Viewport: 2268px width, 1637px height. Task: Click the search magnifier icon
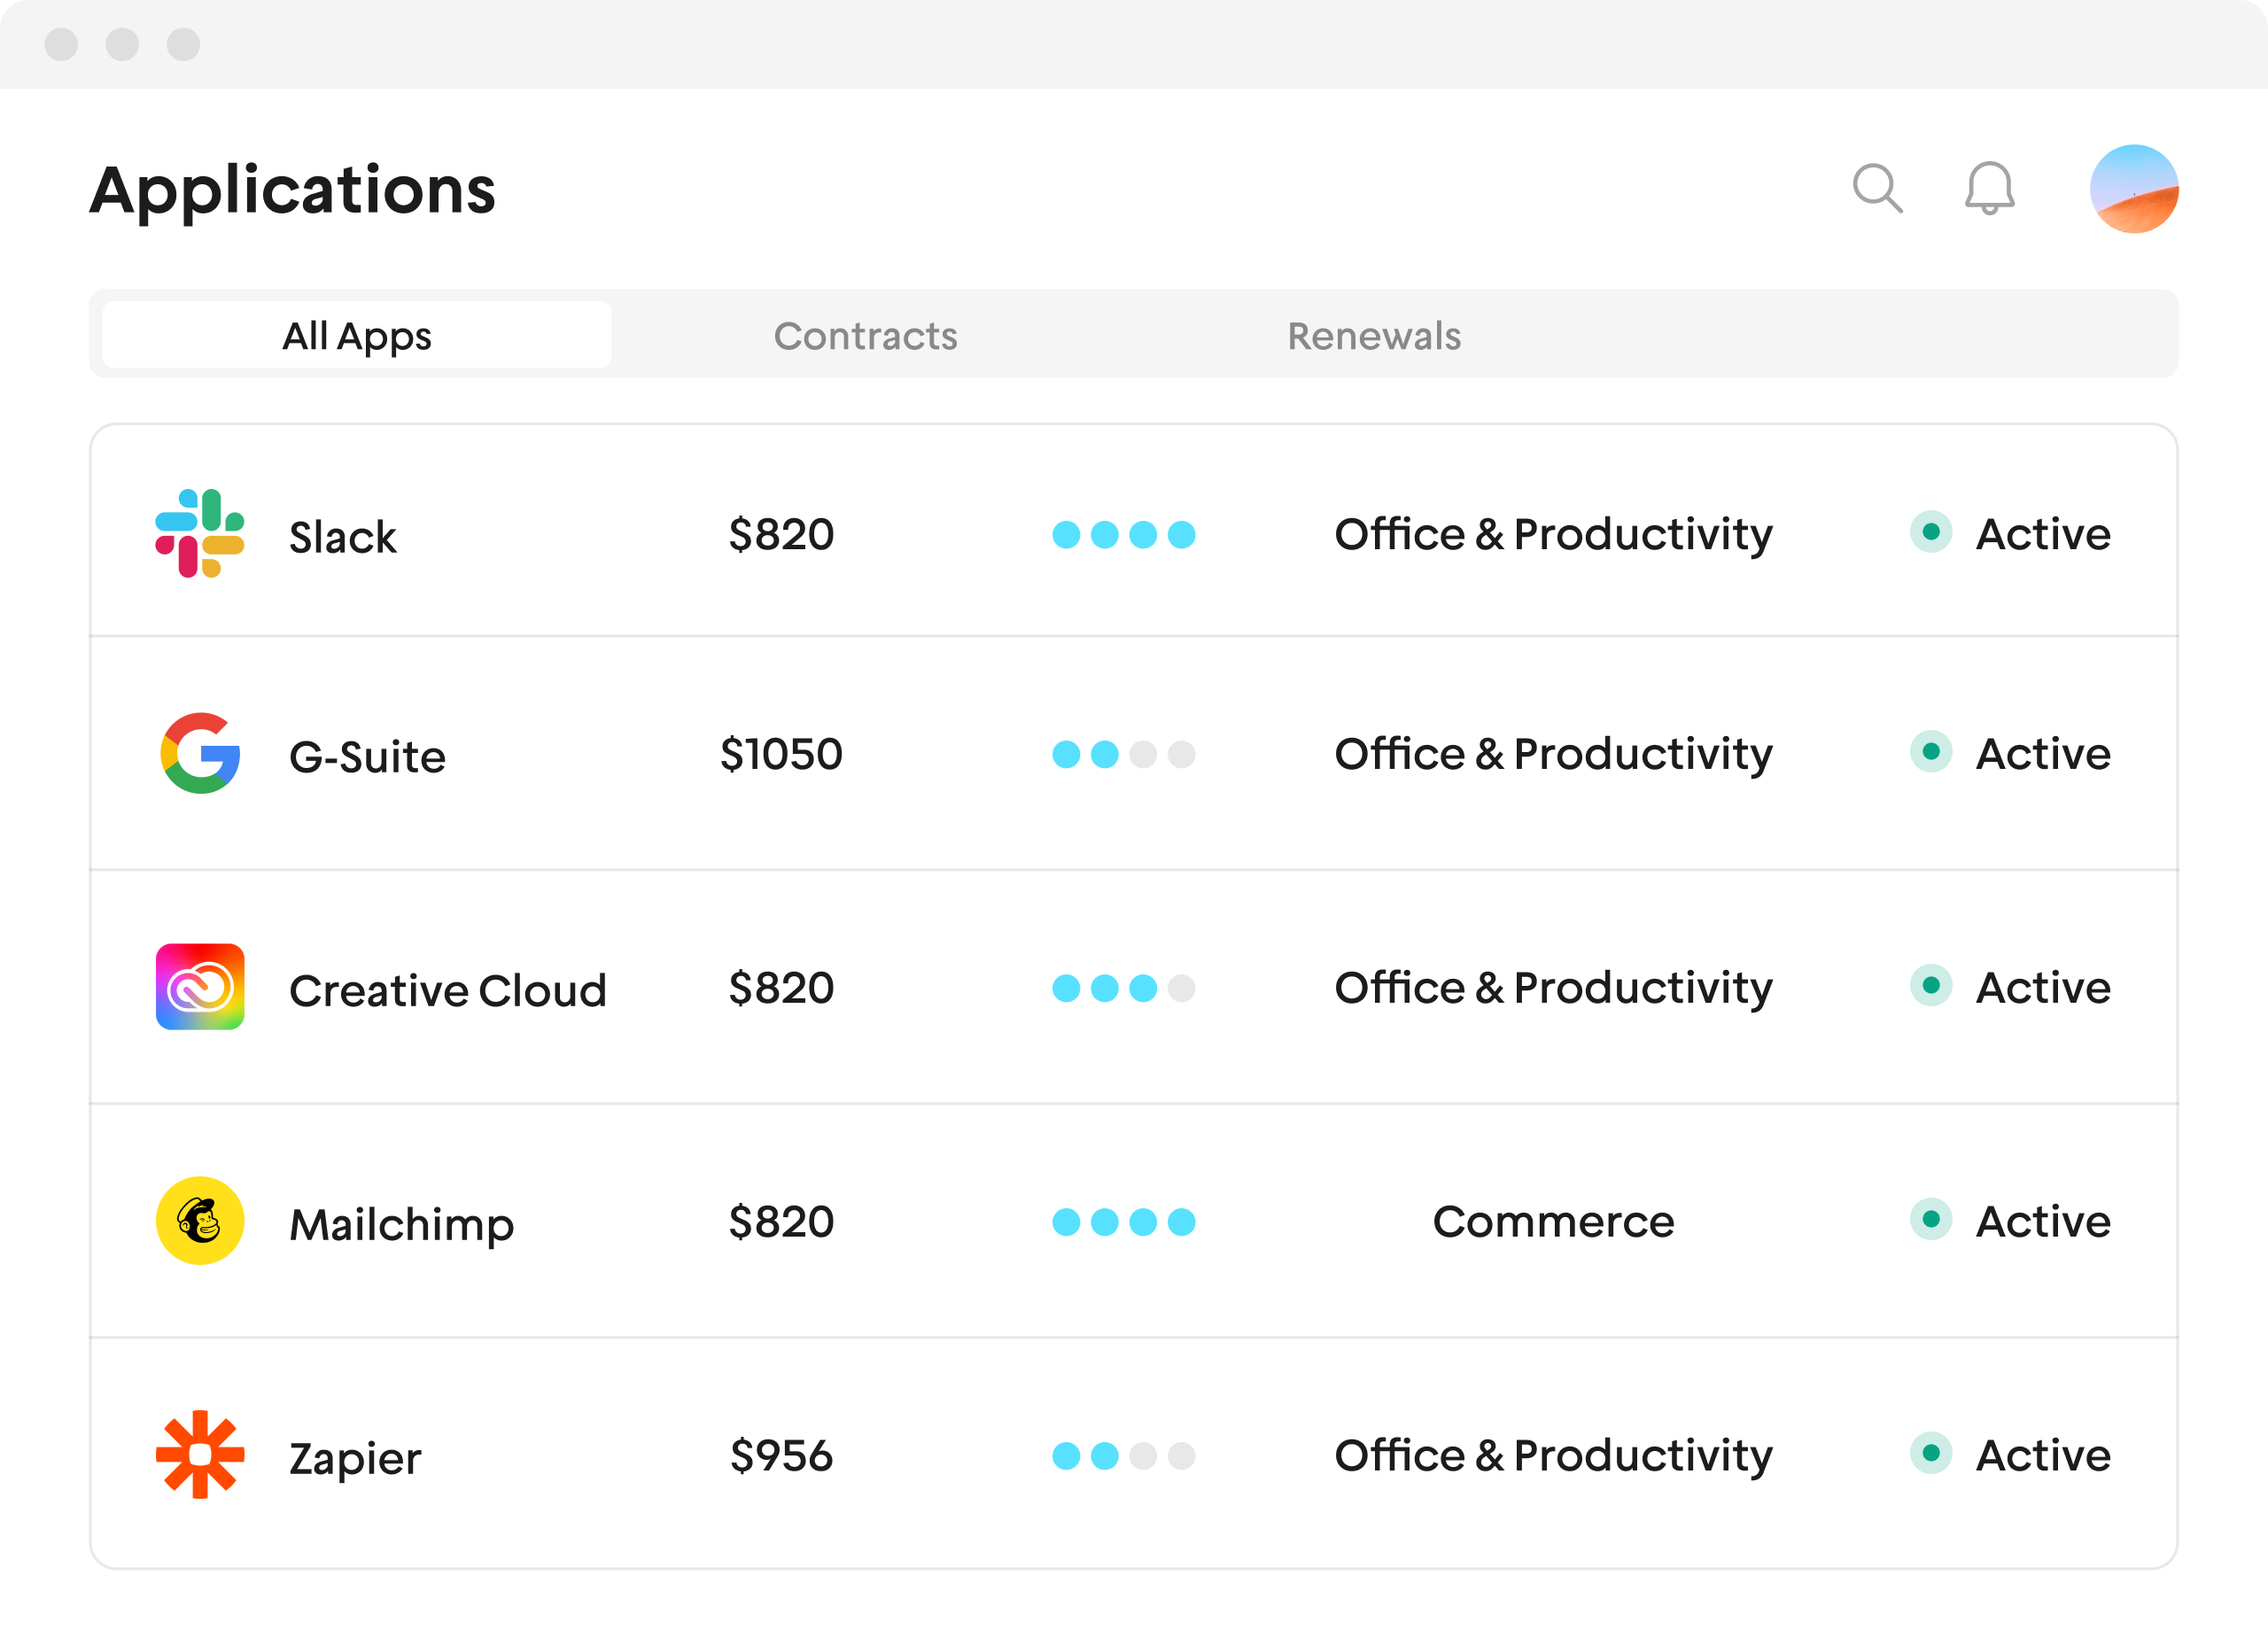1876,188
